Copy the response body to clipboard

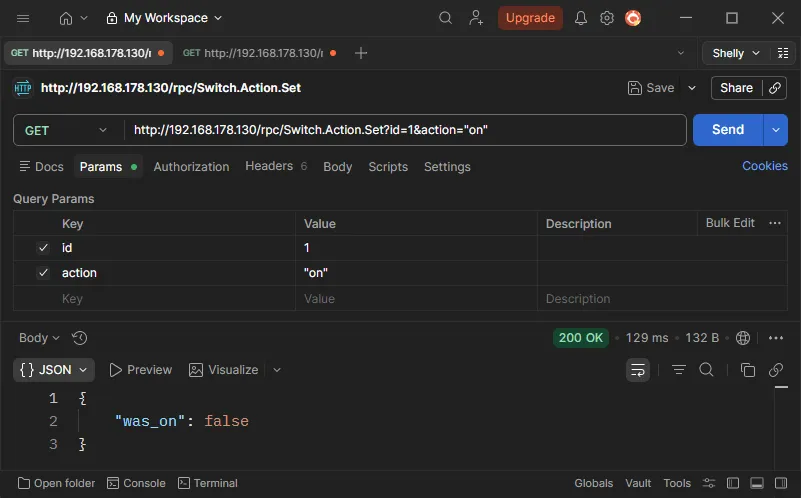pos(747,370)
